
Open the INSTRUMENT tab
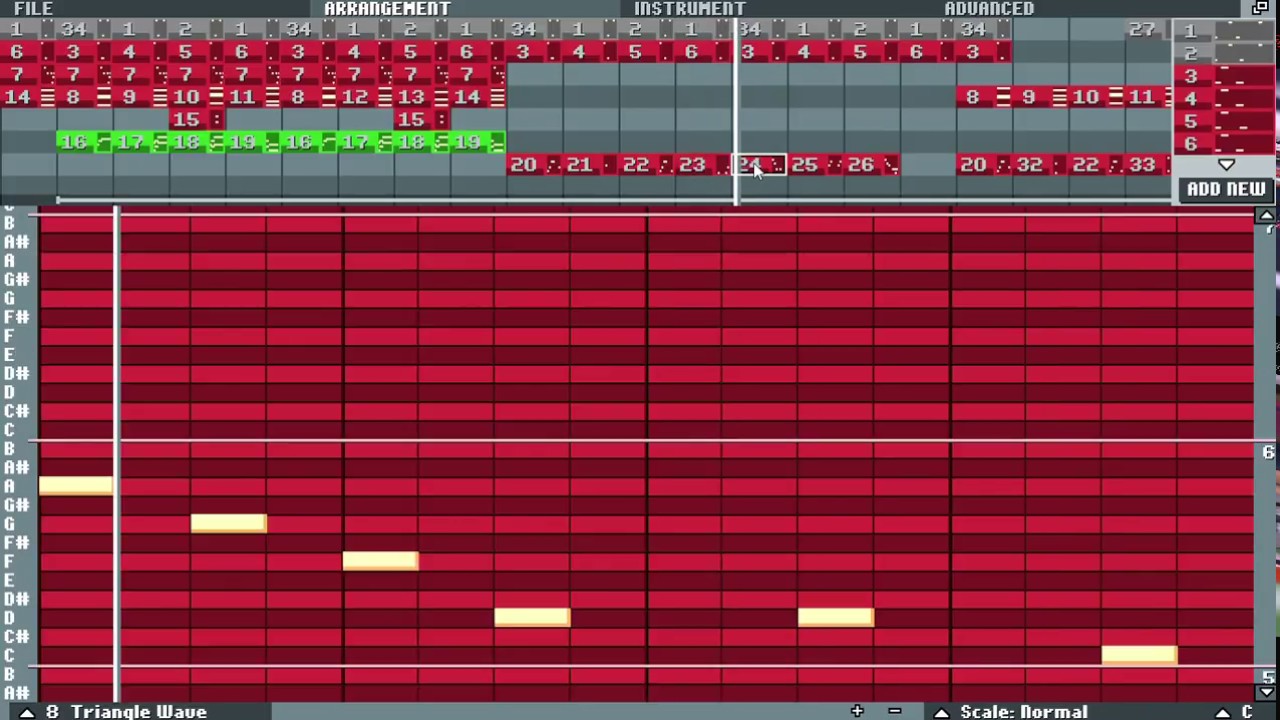pos(689,8)
